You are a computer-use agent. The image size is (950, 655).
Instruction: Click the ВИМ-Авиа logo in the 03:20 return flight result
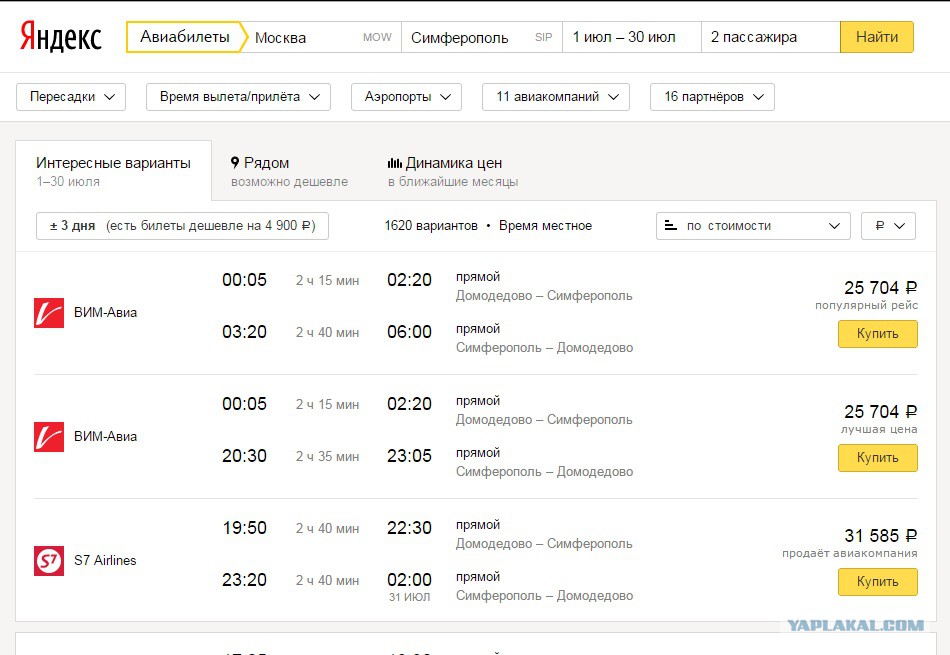click(49, 313)
